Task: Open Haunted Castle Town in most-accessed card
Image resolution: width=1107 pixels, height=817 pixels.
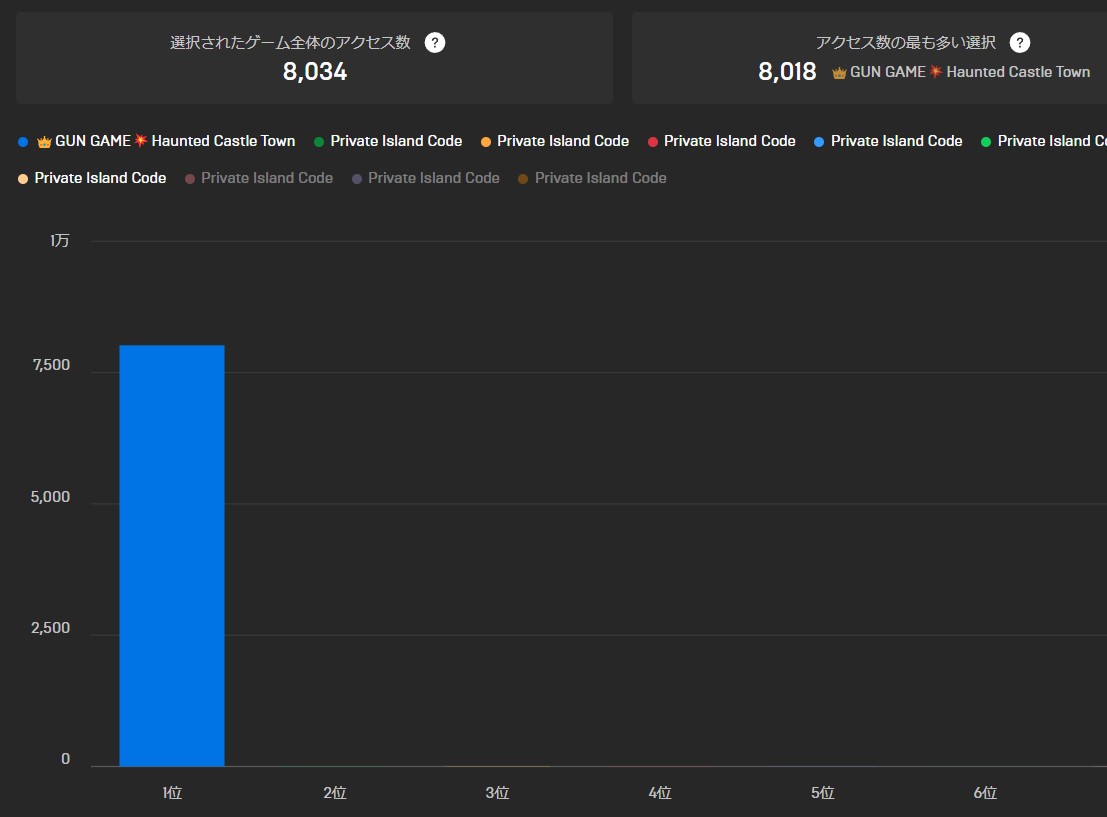Action: [x=1018, y=72]
